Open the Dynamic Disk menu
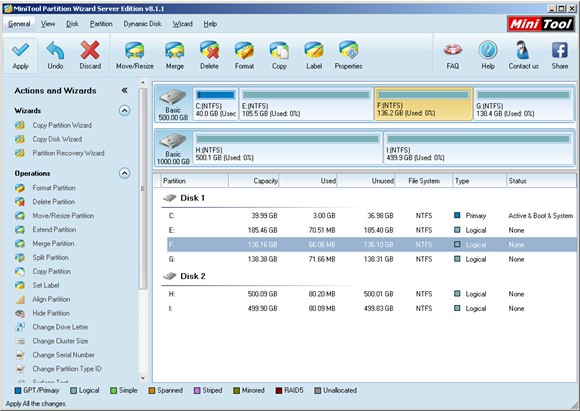This screenshot has width=580, height=411. (x=142, y=24)
